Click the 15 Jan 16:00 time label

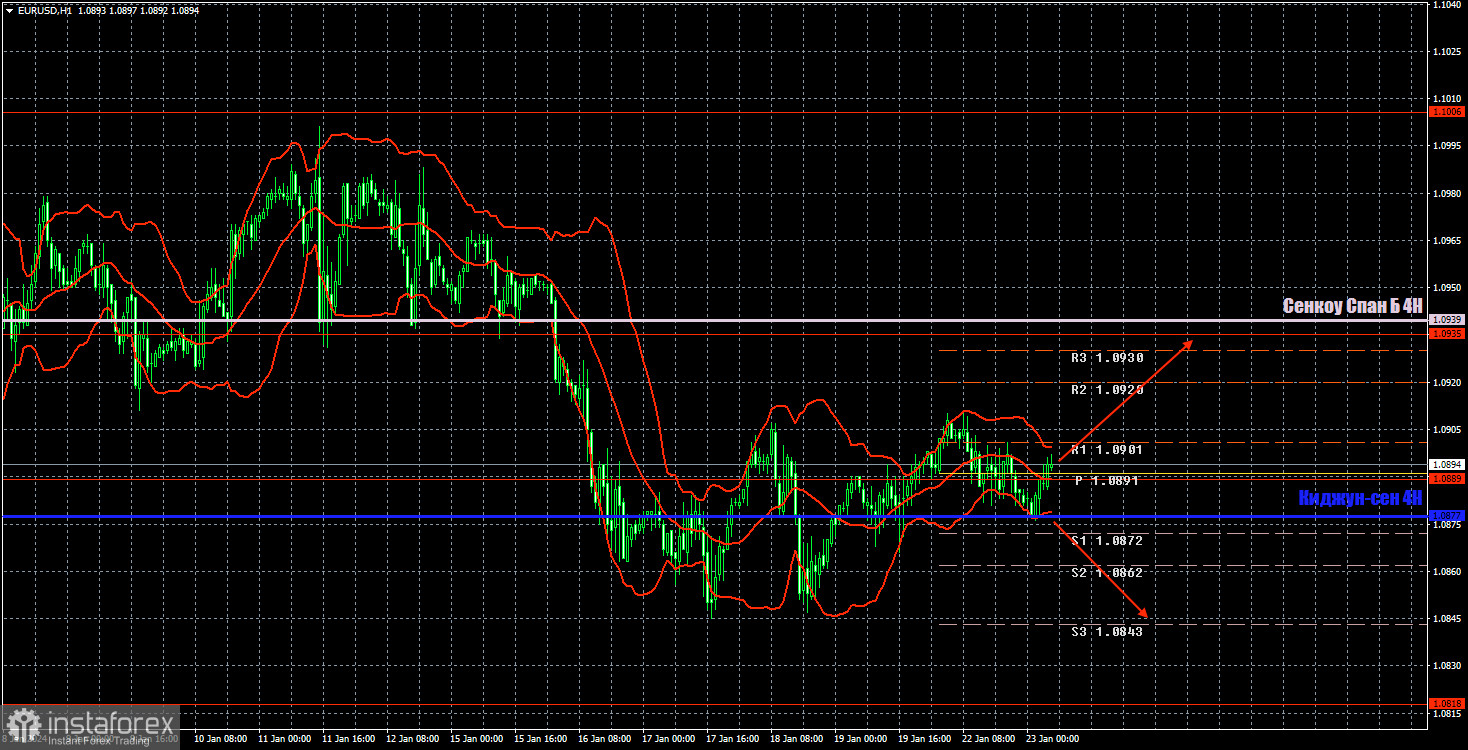[x=541, y=739]
